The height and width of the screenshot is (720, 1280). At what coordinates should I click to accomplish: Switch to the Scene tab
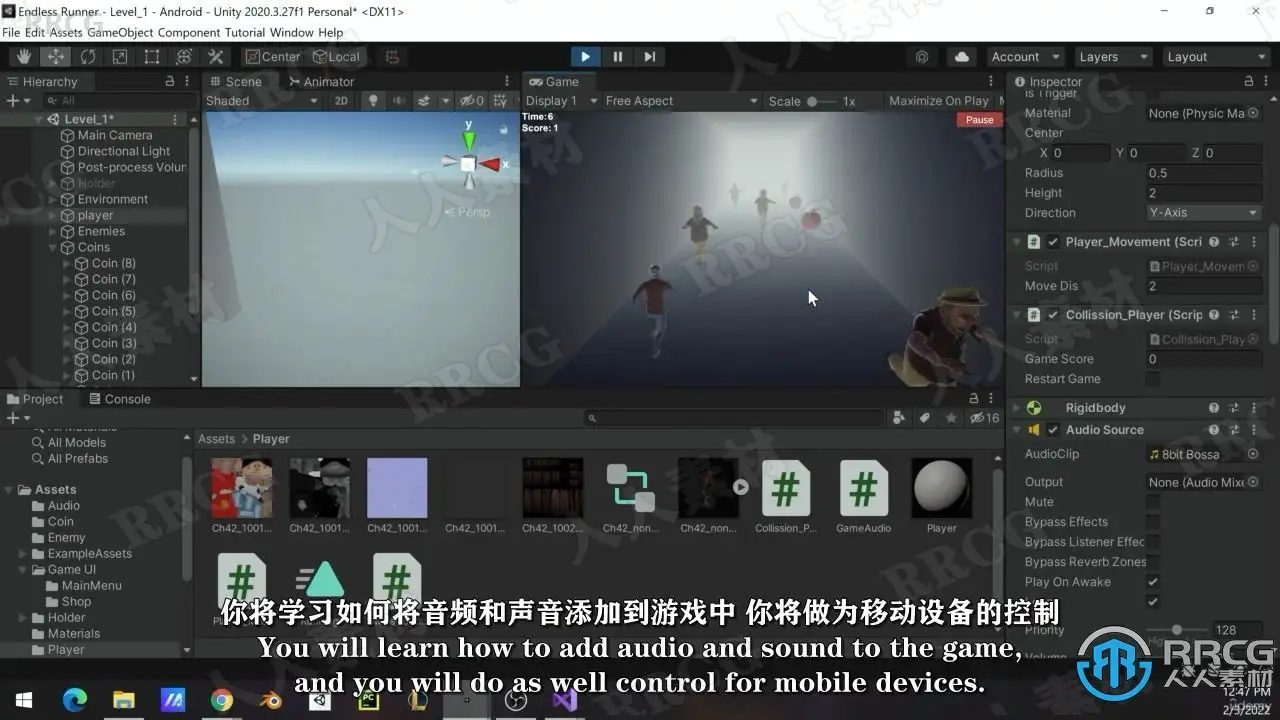236,82
